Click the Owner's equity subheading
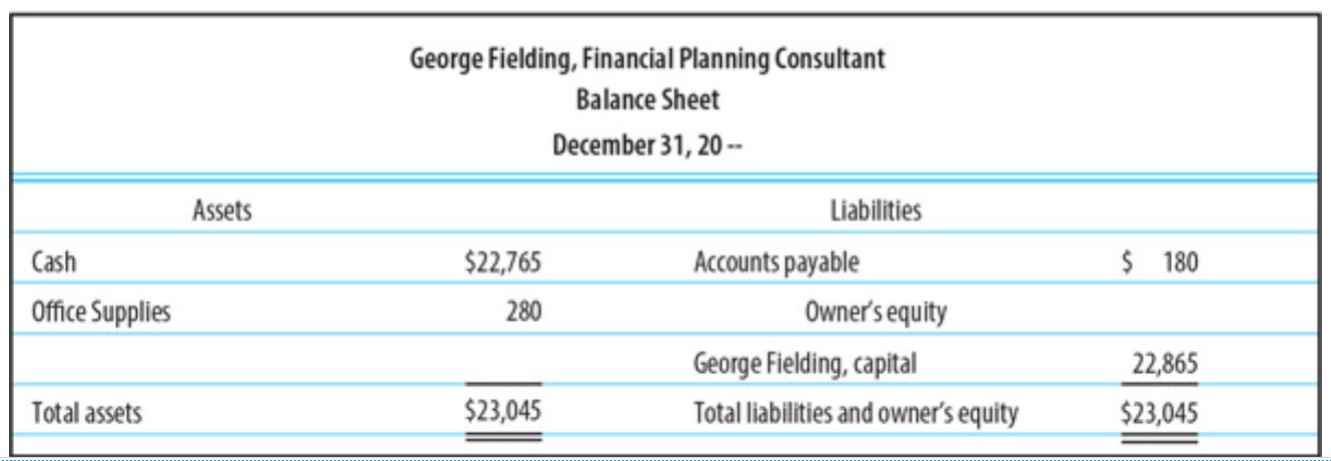Screen dimensions: 1331x461 point(876,312)
